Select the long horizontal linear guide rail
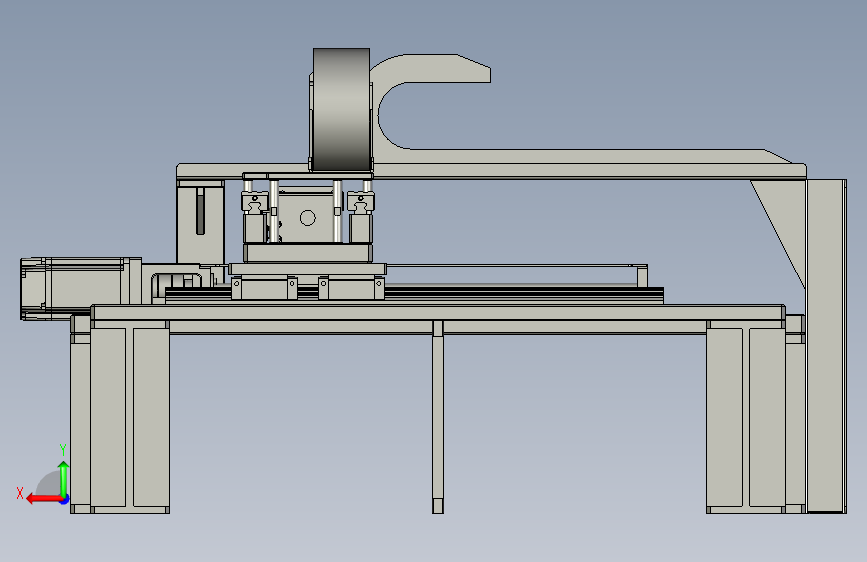 pyautogui.click(x=414, y=295)
